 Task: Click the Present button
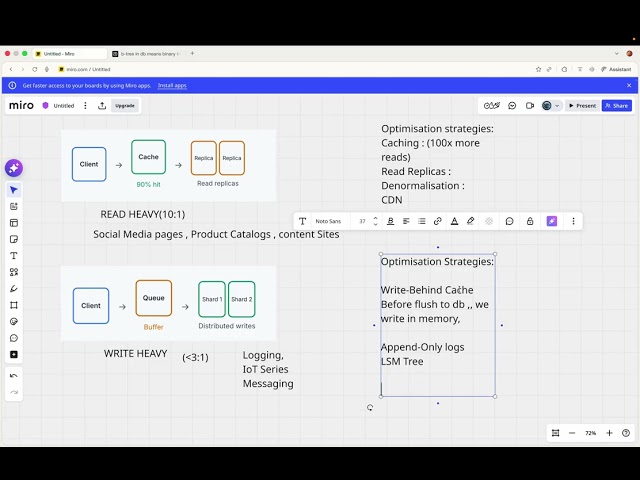tap(582, 106)
